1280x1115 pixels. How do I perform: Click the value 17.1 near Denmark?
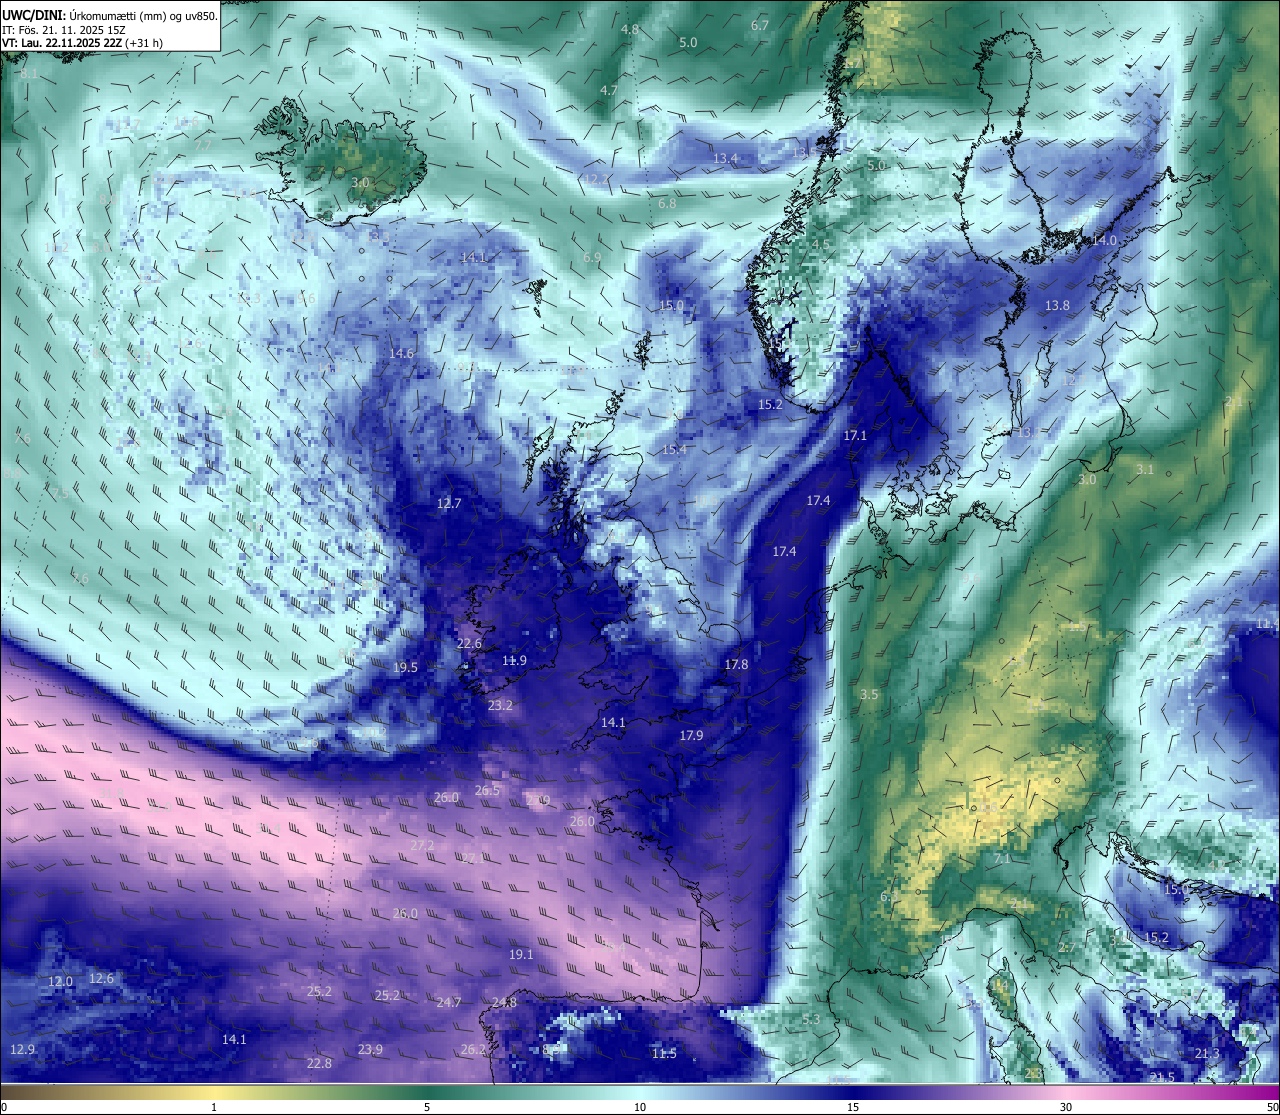[855, 436]
